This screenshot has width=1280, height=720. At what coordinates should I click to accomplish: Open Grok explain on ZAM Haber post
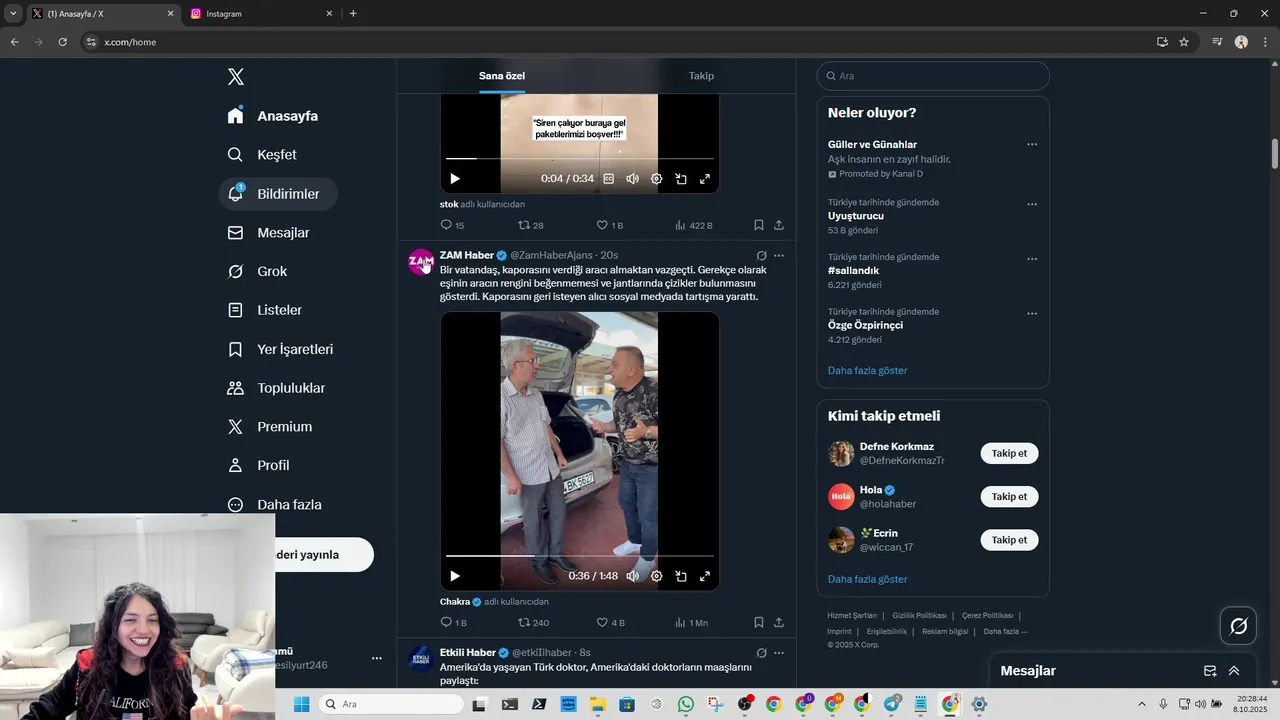[761, 256]
